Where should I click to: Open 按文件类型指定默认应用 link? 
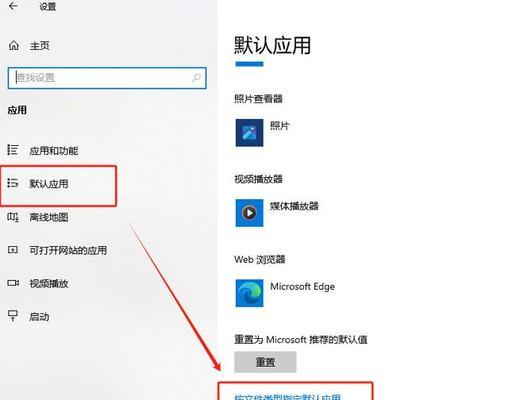click(x=287, y=397)
